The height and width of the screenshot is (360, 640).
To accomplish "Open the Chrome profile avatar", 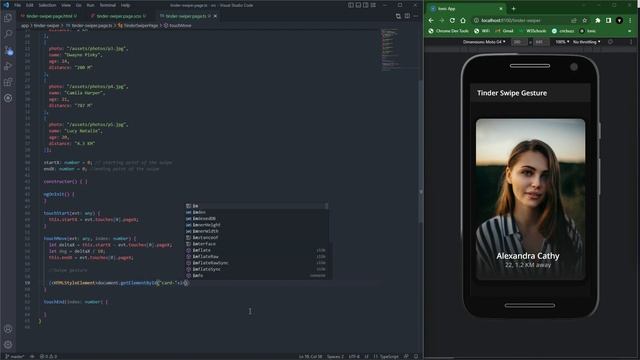I will [619, 20].
